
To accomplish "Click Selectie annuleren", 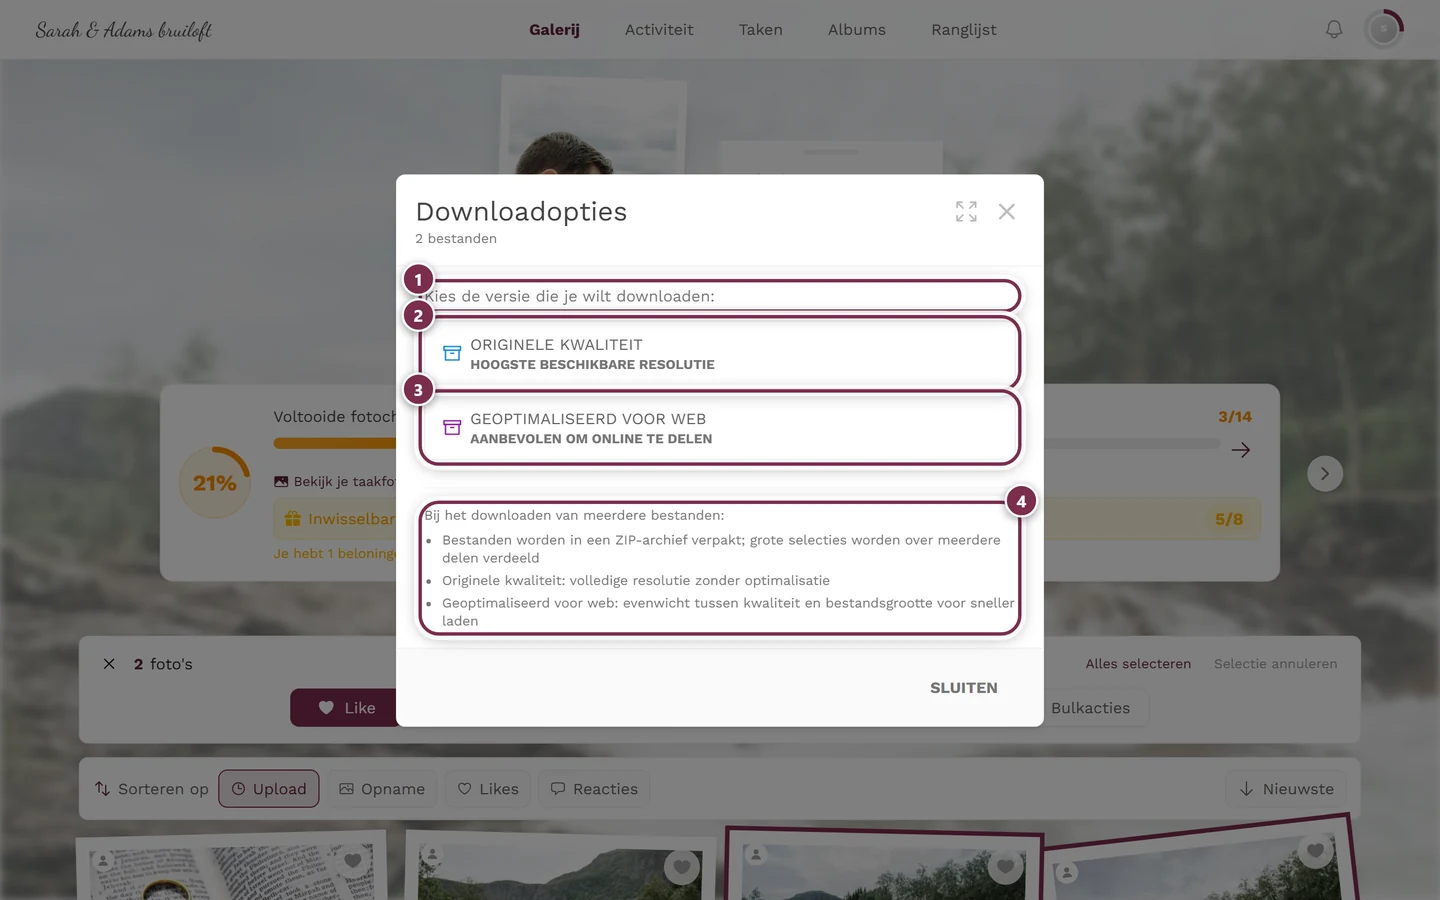I will click(x=1275, y=664).
